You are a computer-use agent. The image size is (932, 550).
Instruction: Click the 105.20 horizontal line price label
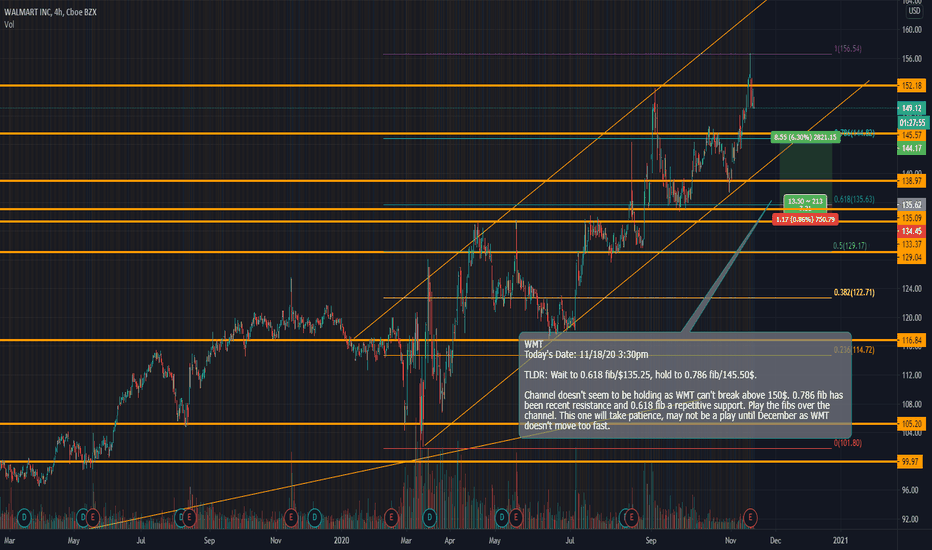pyautogui.click(x=912, y=423)
